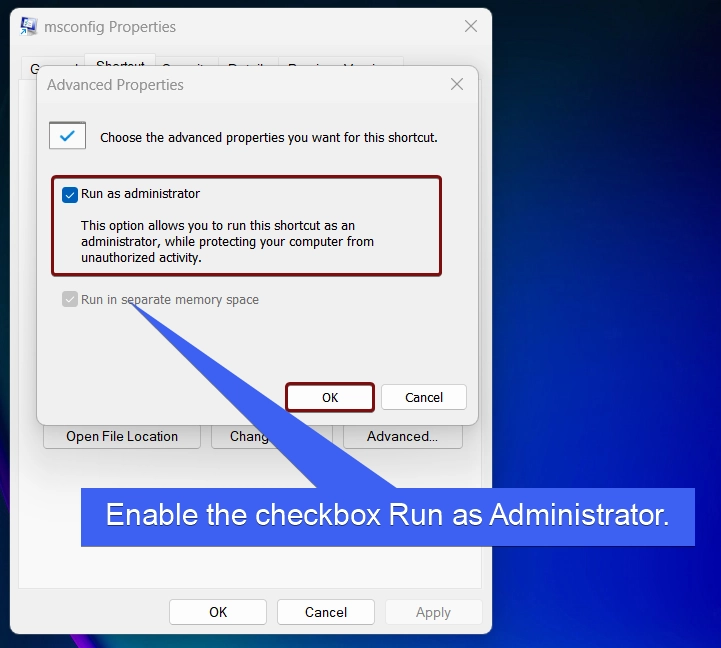Click the Apply button in msconfig Properties
Image resolution: width=721 pixels, height=648 pixels.
point(433,612)
